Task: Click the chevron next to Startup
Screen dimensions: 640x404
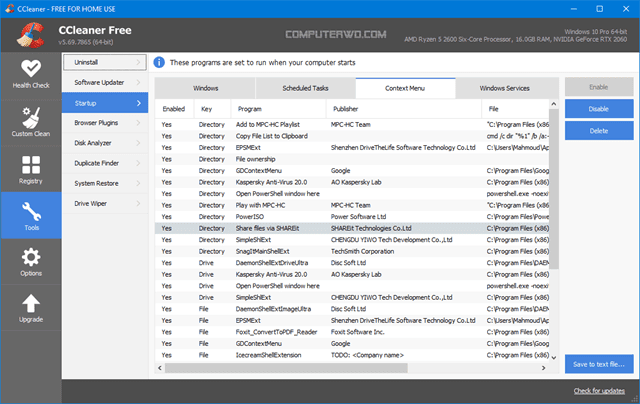Action: 139,103
